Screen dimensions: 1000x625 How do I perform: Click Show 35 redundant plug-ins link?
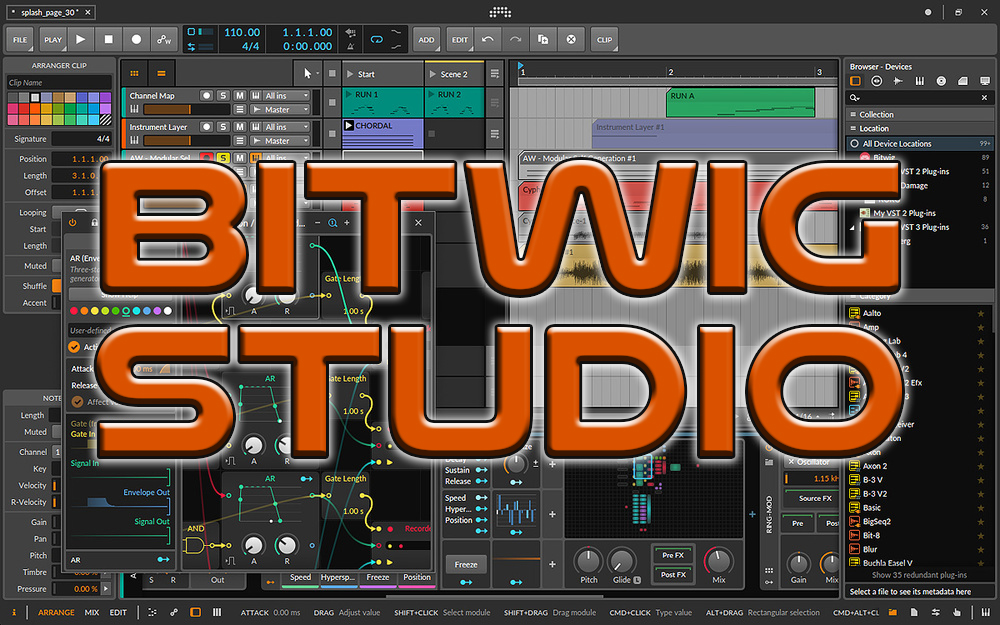click(919, 575)
